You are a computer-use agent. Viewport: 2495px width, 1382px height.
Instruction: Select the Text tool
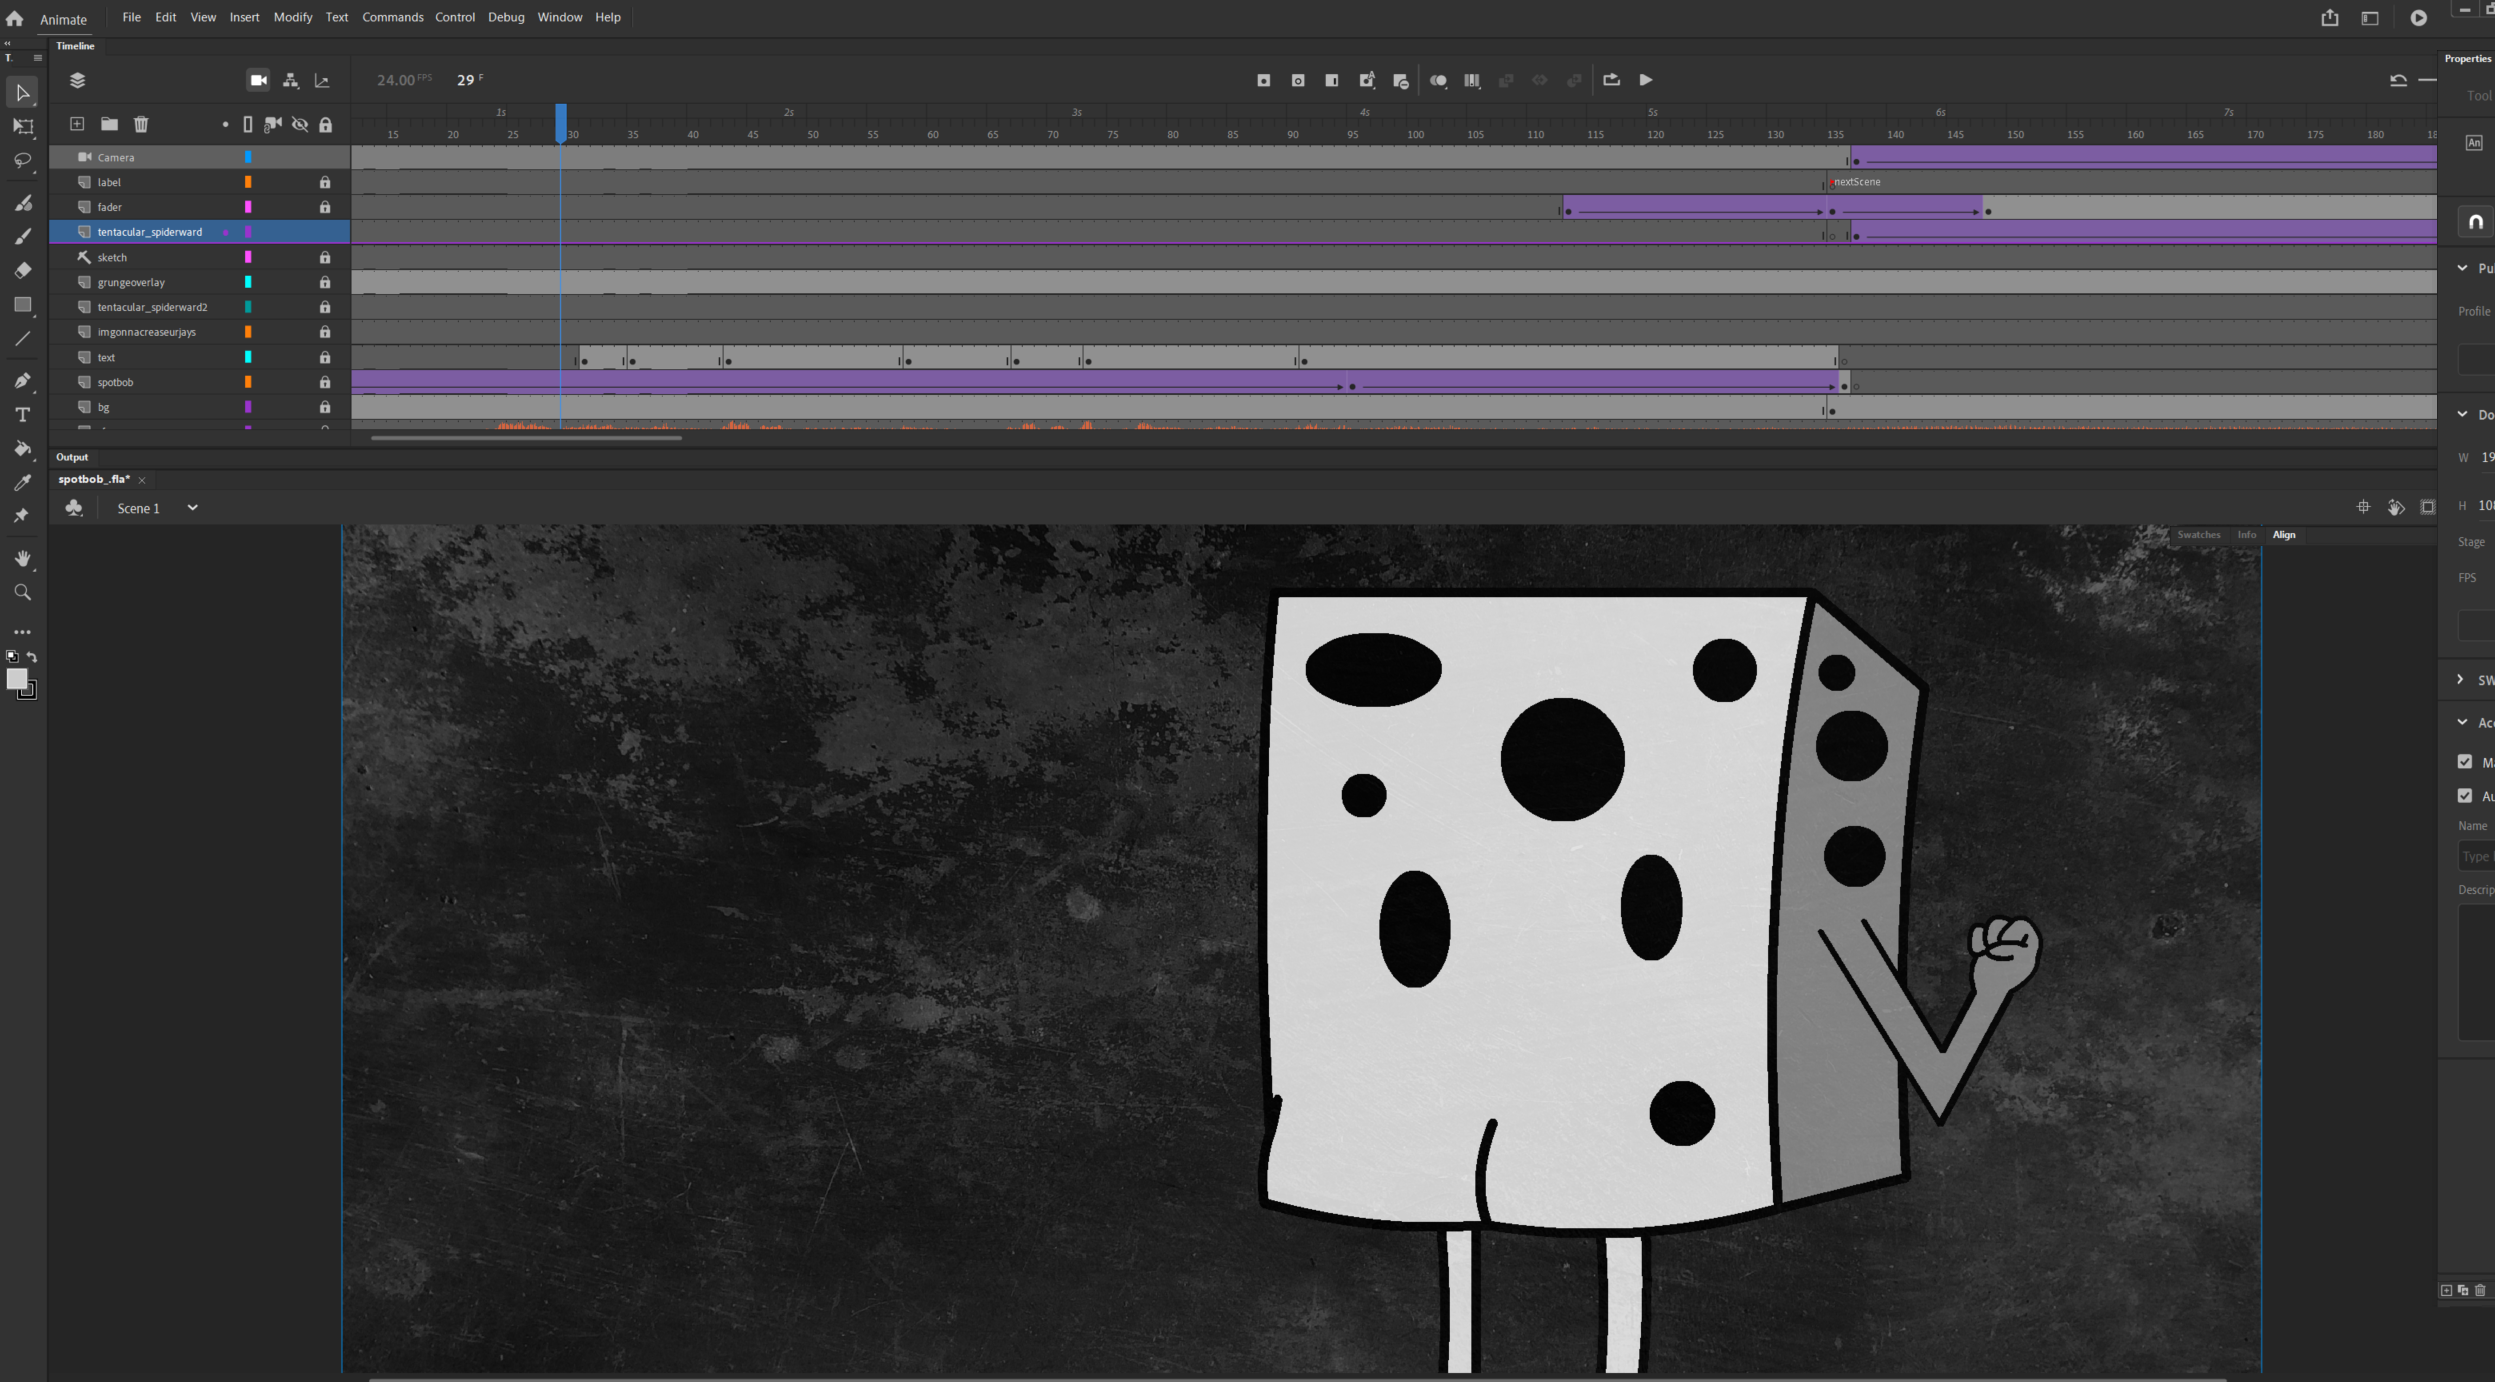point(22,415)
